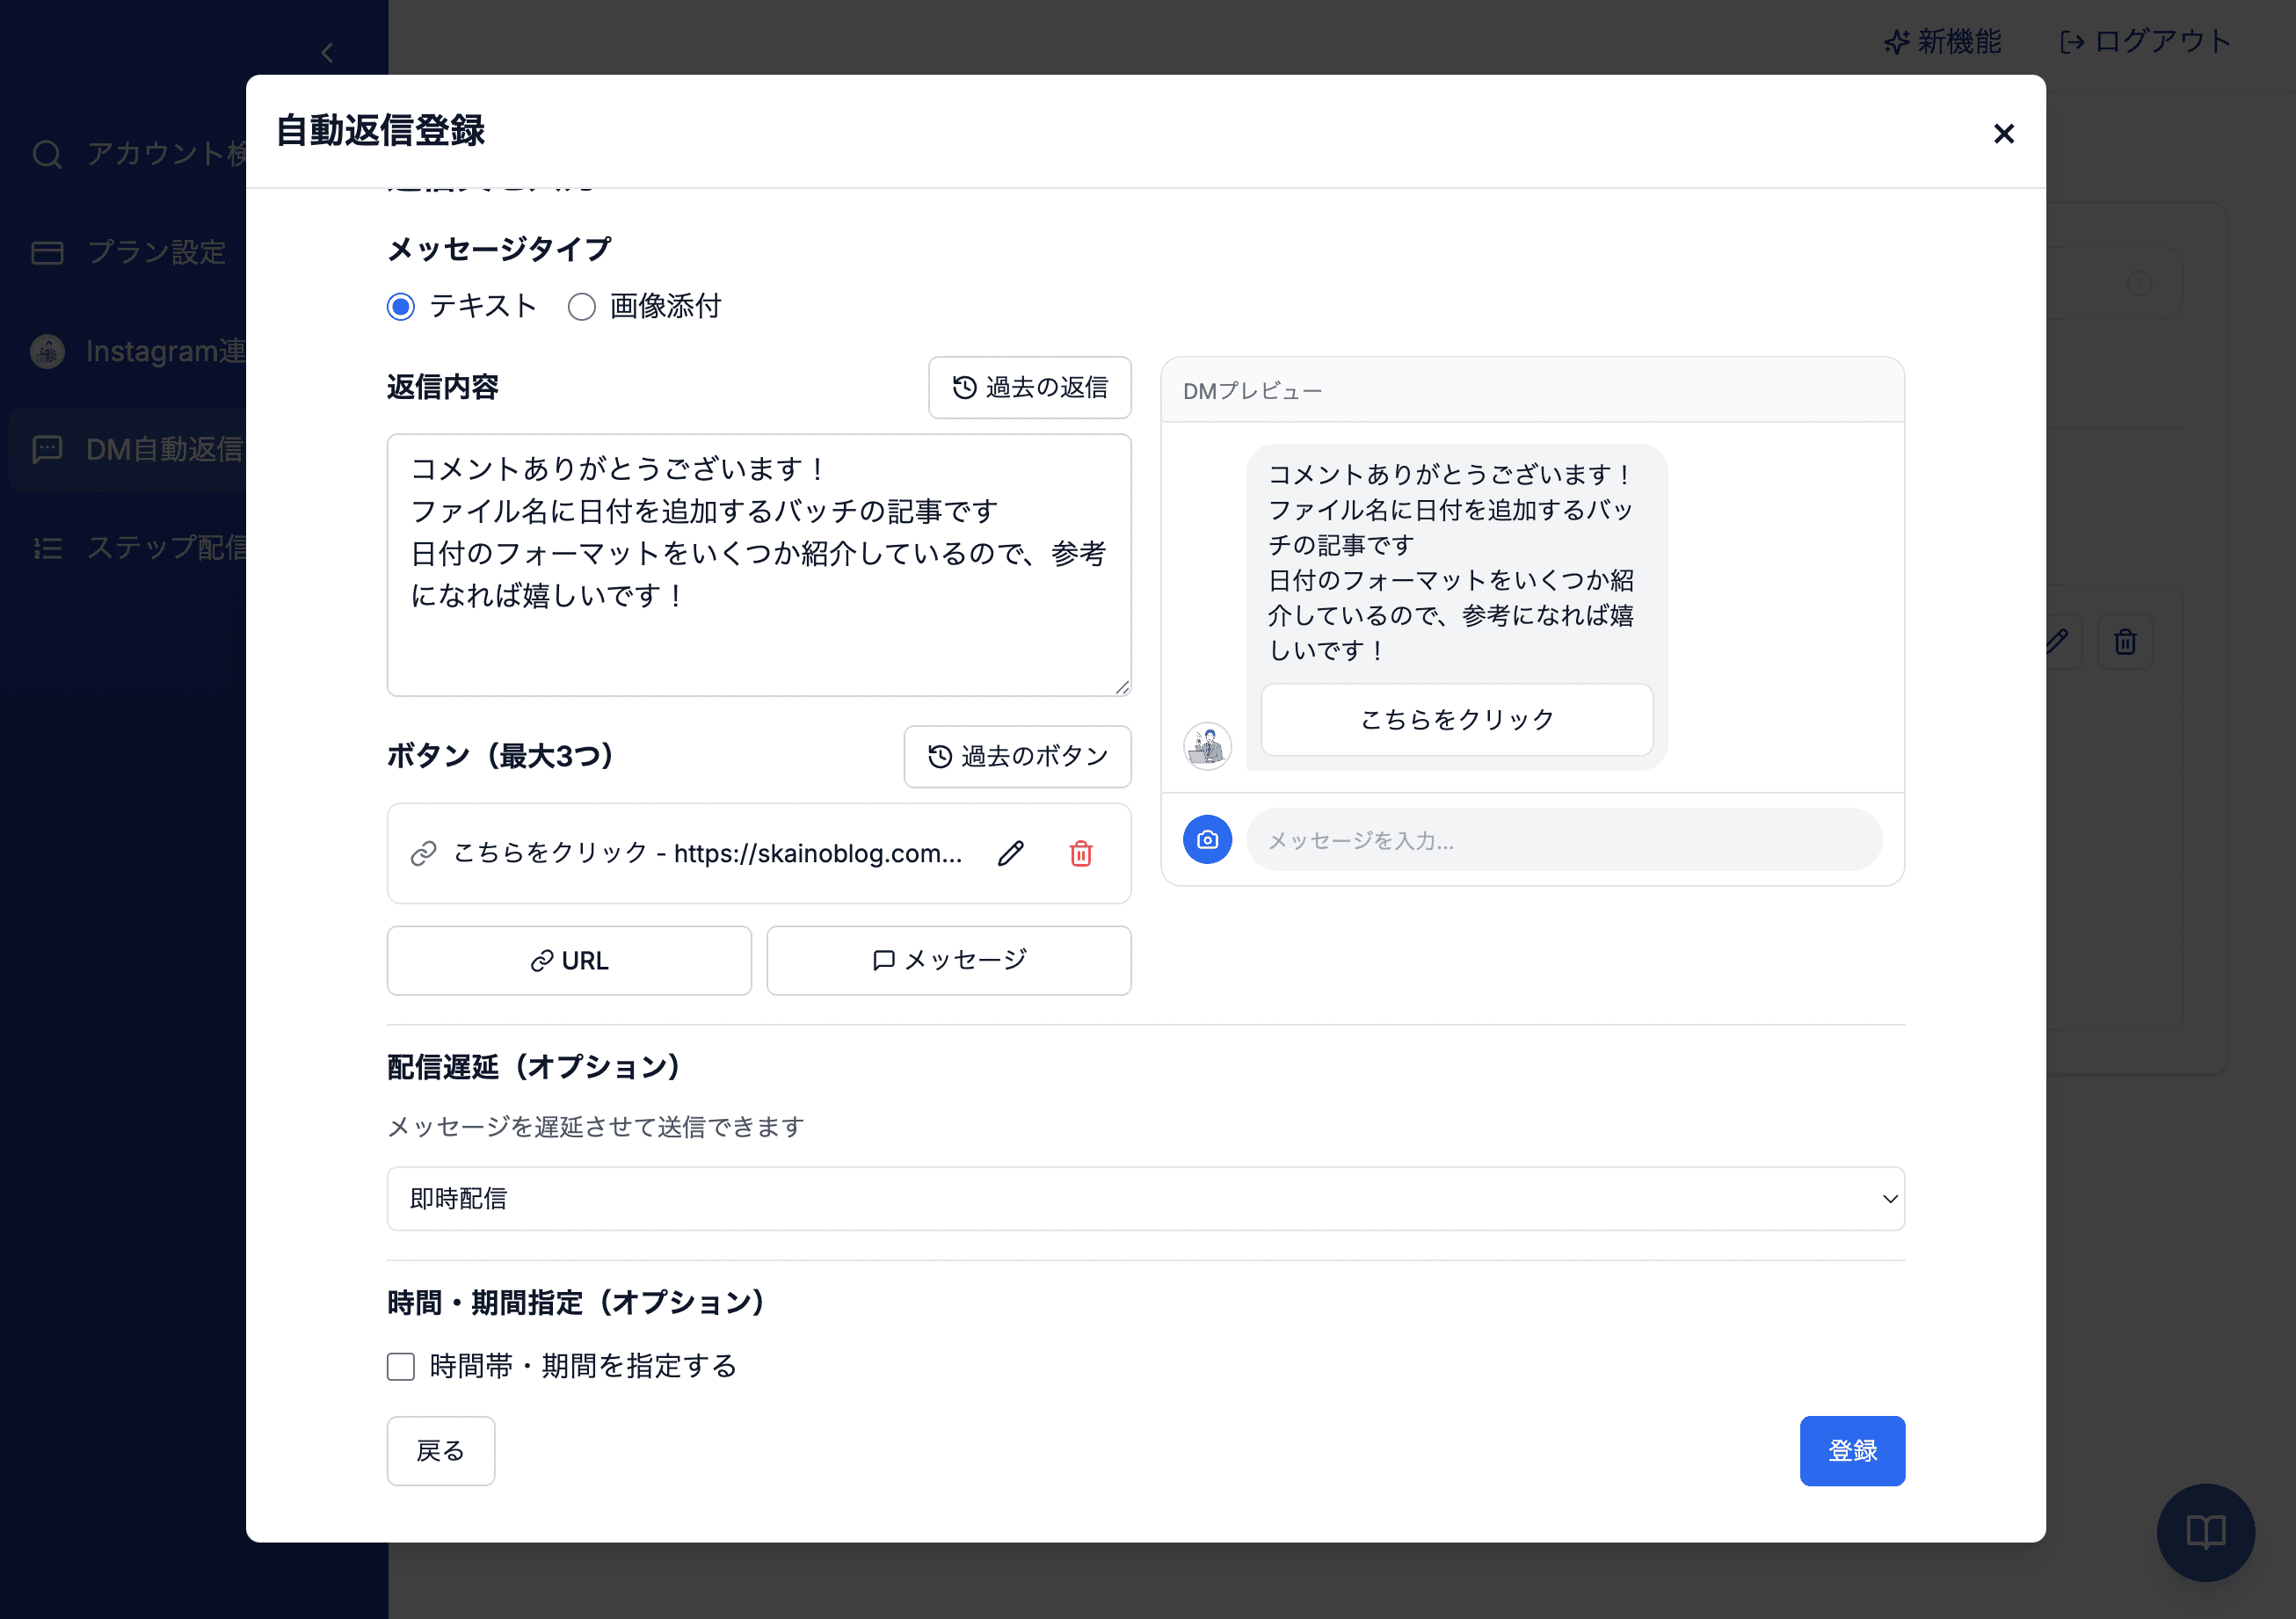Click the link icon beside こちらをクリック entry
Screen dimensions: 2296x1619
click(424, 853)
